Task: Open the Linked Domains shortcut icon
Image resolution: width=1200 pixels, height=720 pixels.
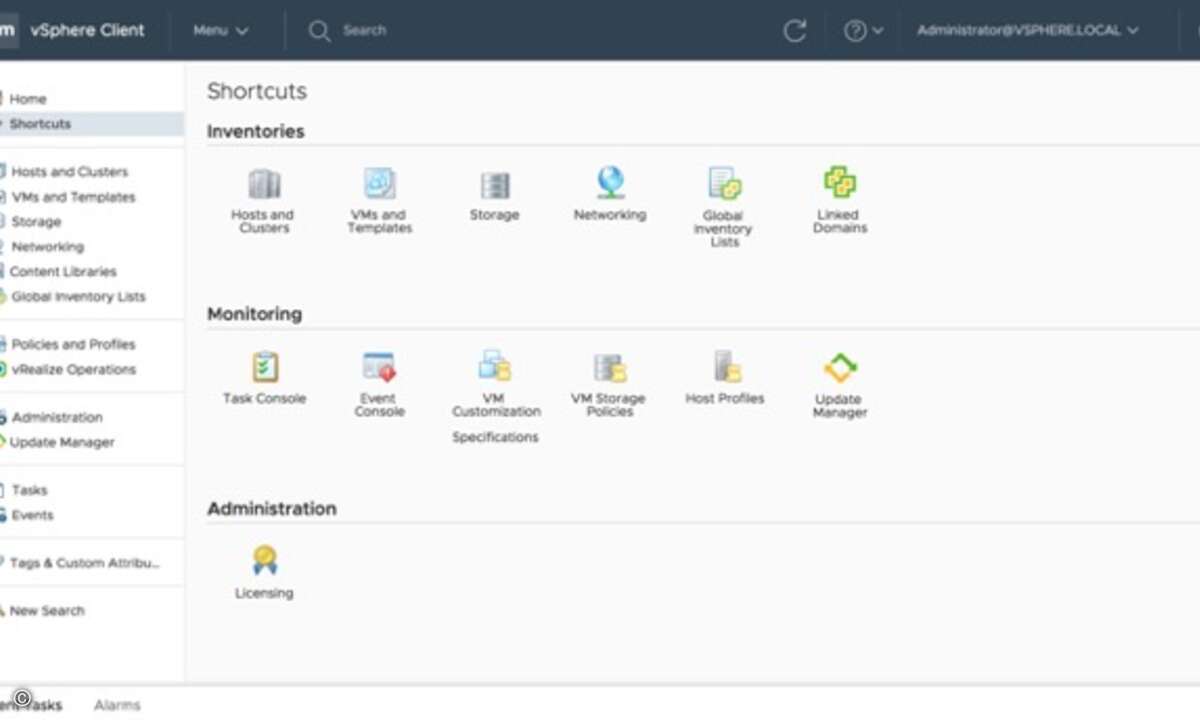Action: [840, 184]
